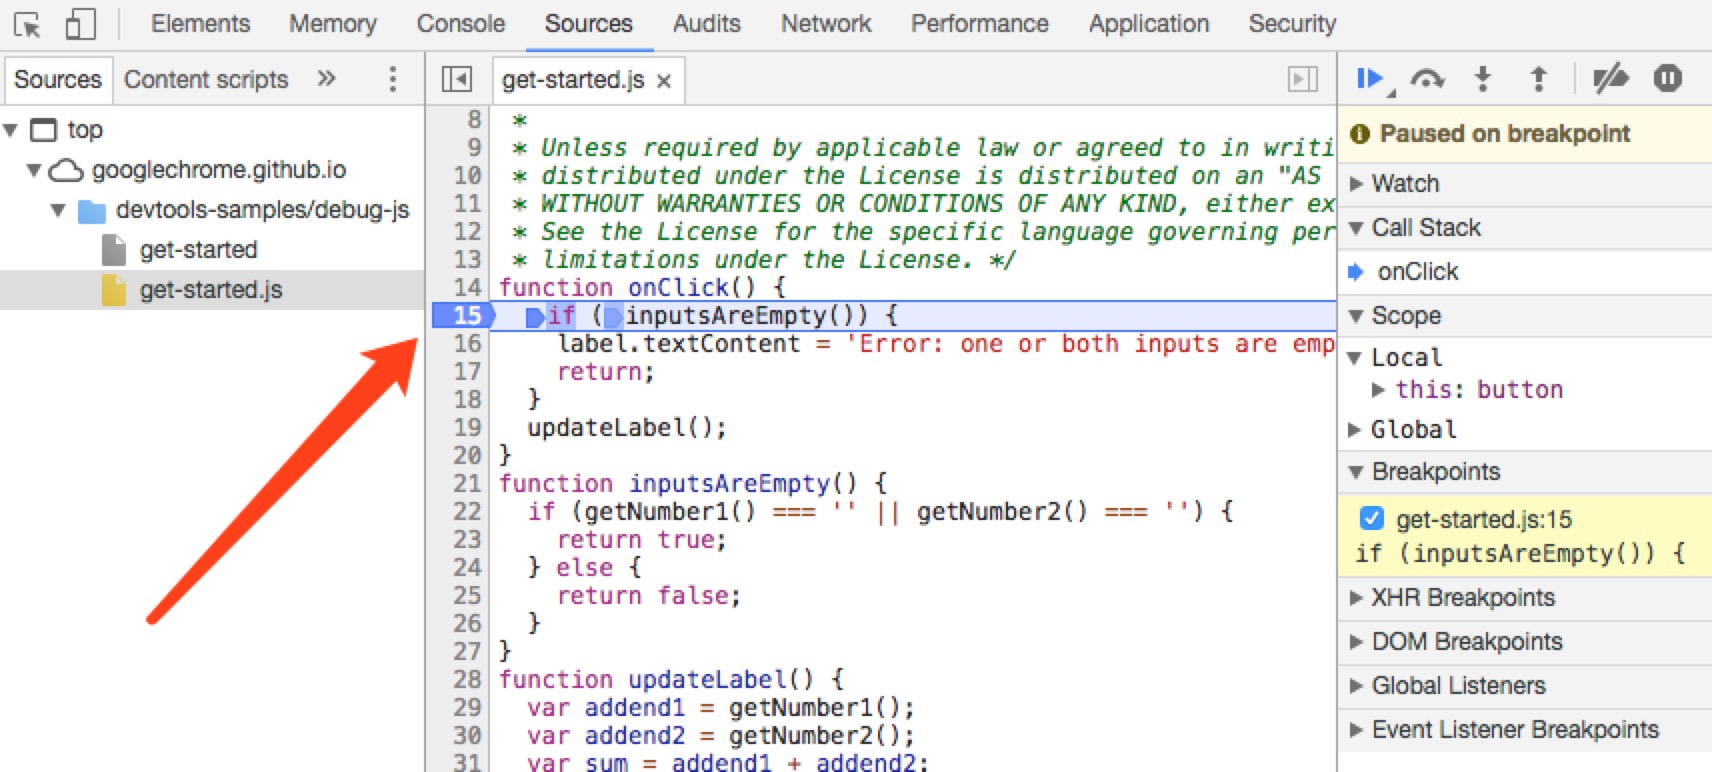Click the googlechrome.github.io cloud icon
Viewport: 1712px width, 772px height.
coord(66,170)
